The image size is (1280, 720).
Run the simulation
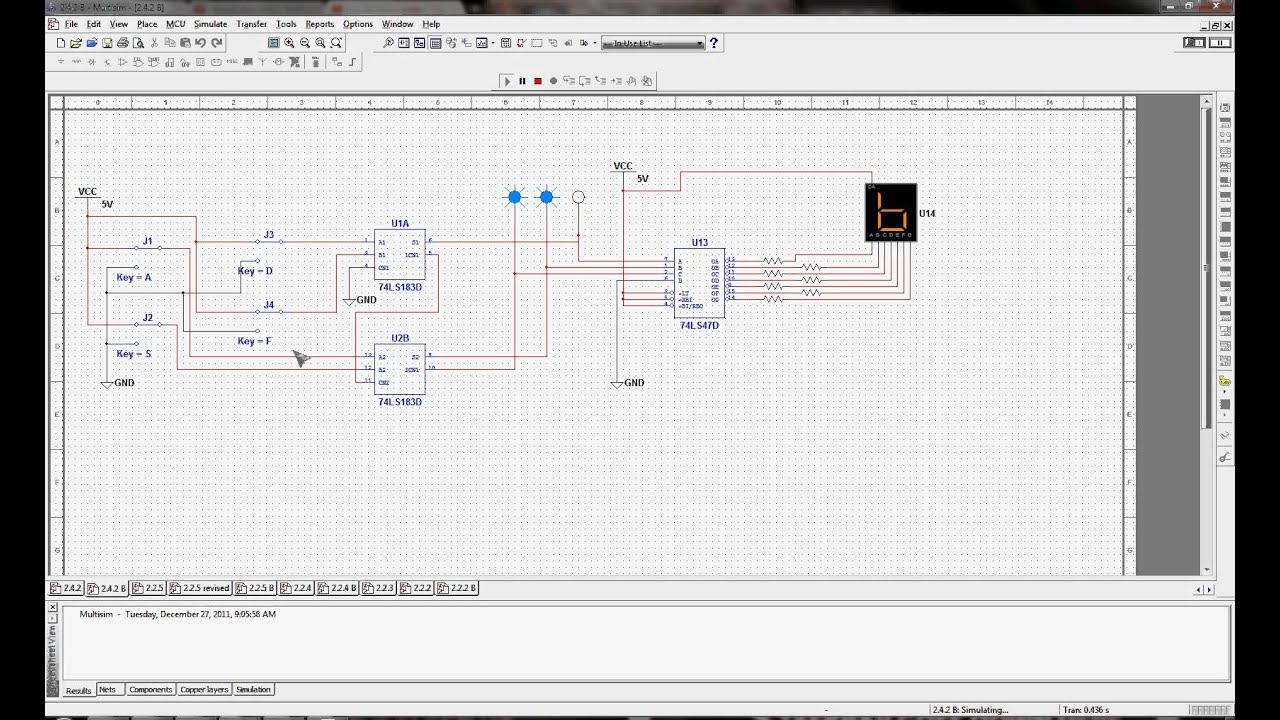click(x=507, y=81)
